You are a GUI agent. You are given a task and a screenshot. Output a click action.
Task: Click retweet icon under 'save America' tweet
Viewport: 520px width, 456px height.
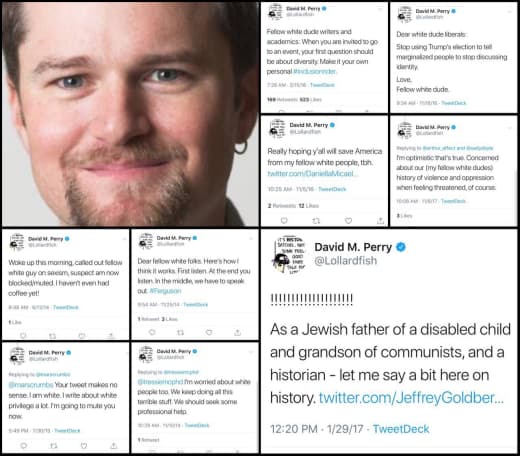coord(316,220)
